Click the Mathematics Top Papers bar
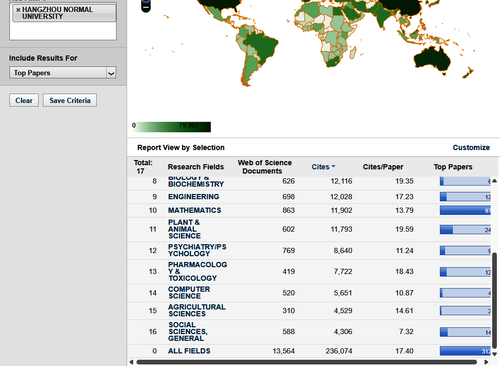This screenshot has width=500, height=366. pyautogui.click(x=465, y=210)
